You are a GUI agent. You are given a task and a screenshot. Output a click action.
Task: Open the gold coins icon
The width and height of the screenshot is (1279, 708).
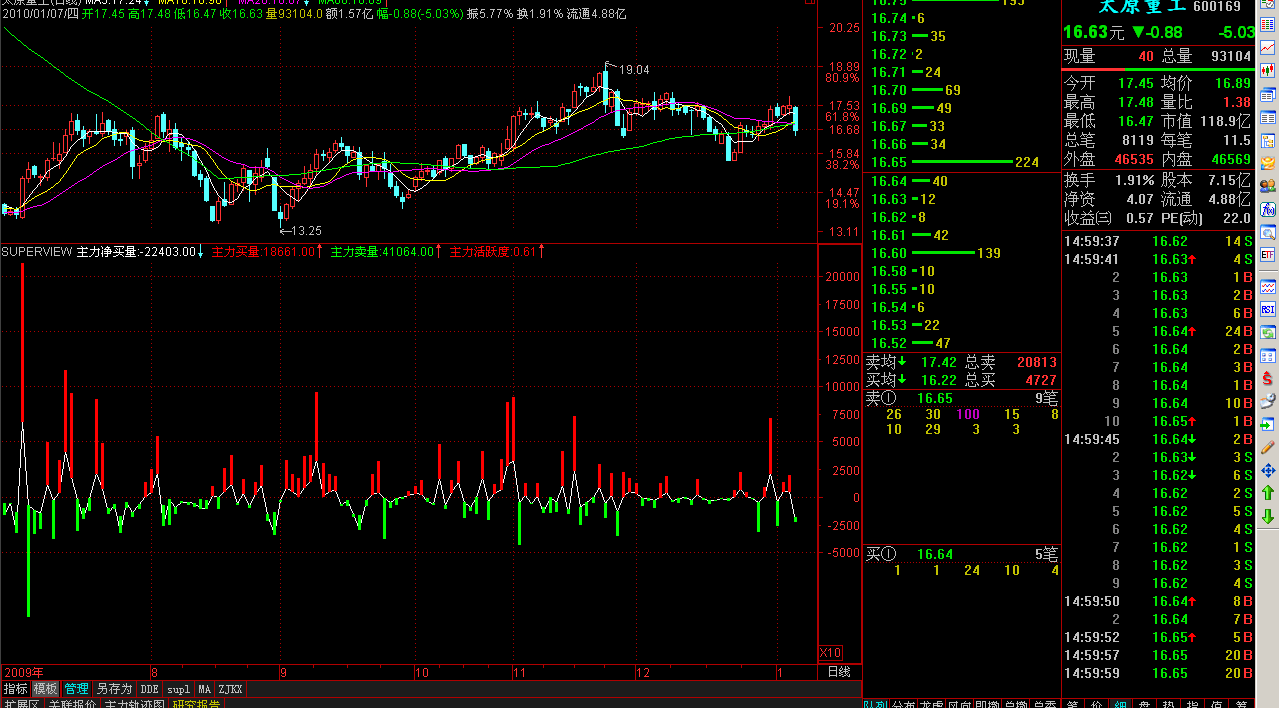tap(1268, 163)
